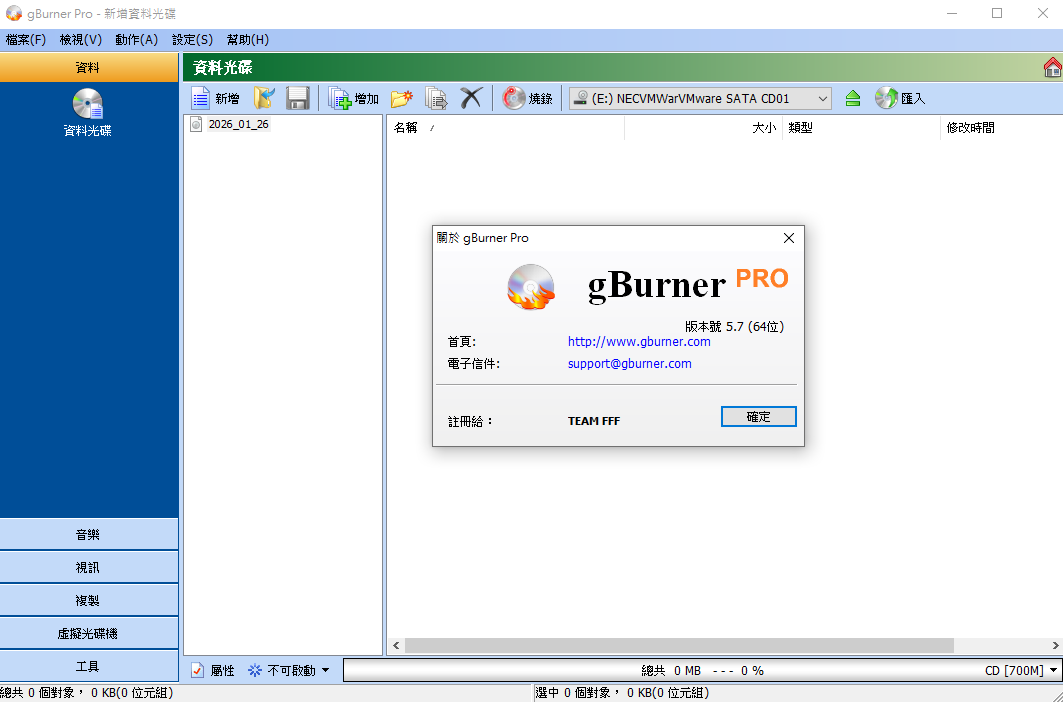Viewport: 1063px width, 702px height.
Task: Click the 版本號 5.7 (64位) version text
Action: pyautogui.click(x=734, y=326)
